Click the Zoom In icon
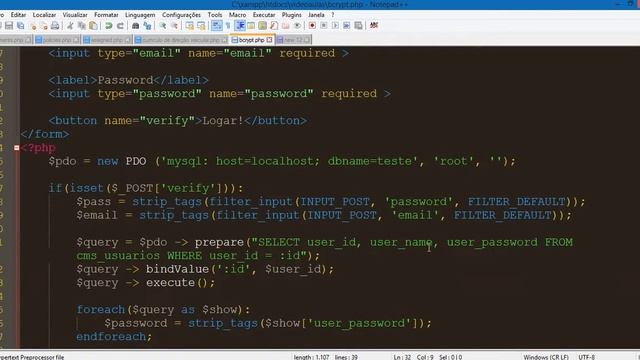This screenshot has height=360, width=640. pos(163,25)
